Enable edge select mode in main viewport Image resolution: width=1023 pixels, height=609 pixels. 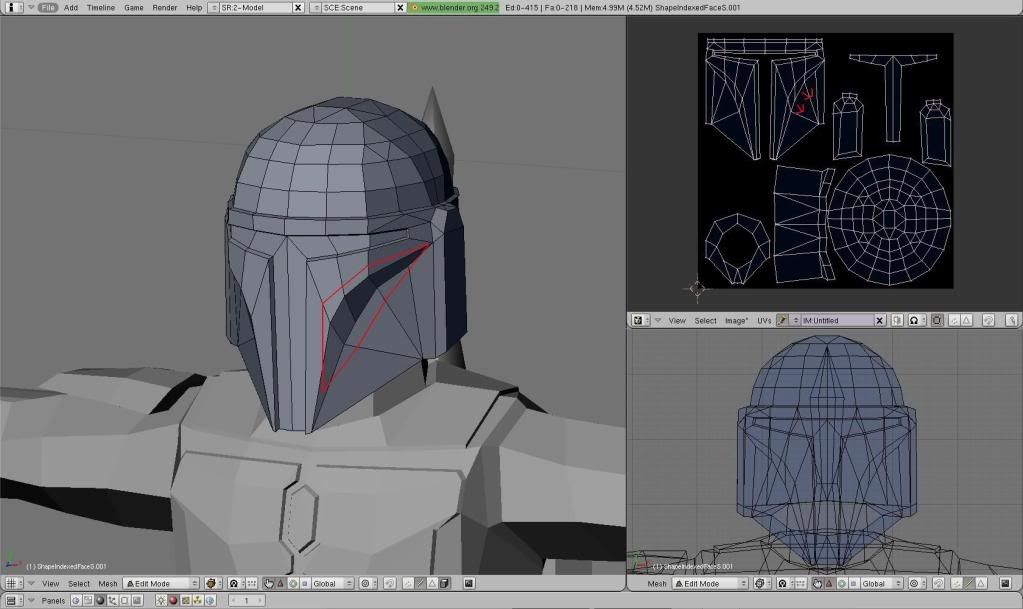click(x=420, y=584)
